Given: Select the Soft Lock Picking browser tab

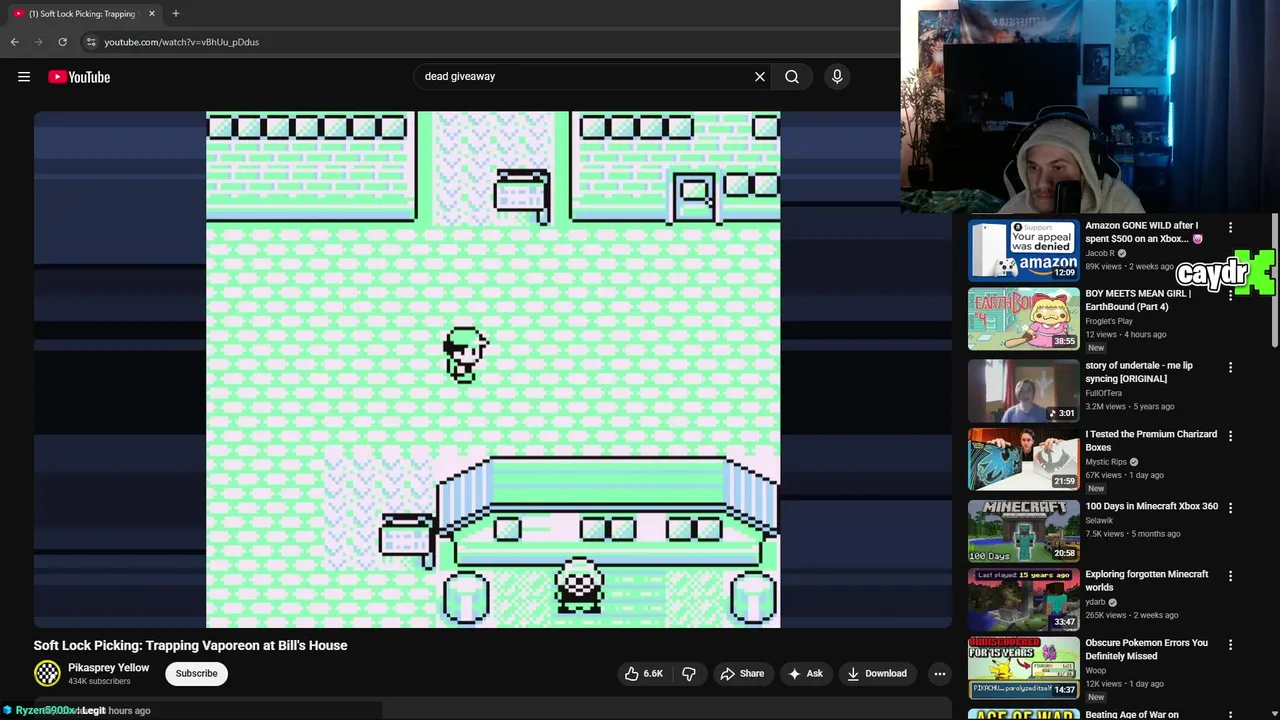Looking at the screenshot, I should pyautogui.click(x=83, y=14).
